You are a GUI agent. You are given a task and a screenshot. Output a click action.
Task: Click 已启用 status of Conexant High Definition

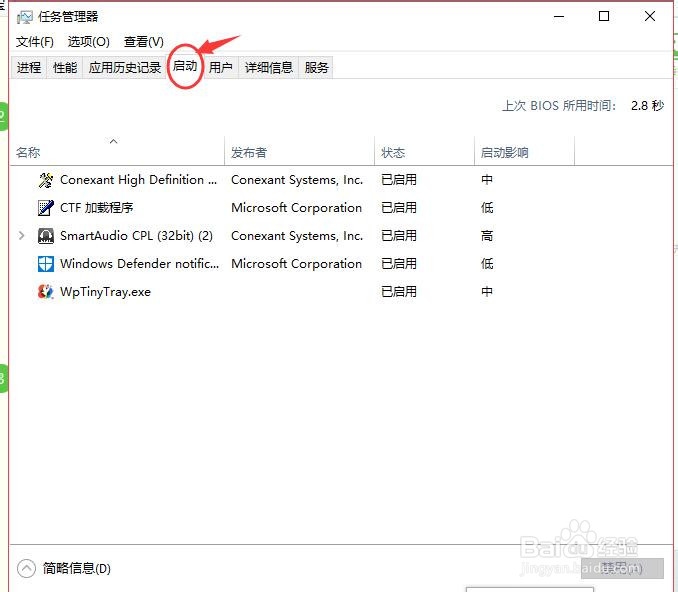pyautogui.click(x=399, y=180)
